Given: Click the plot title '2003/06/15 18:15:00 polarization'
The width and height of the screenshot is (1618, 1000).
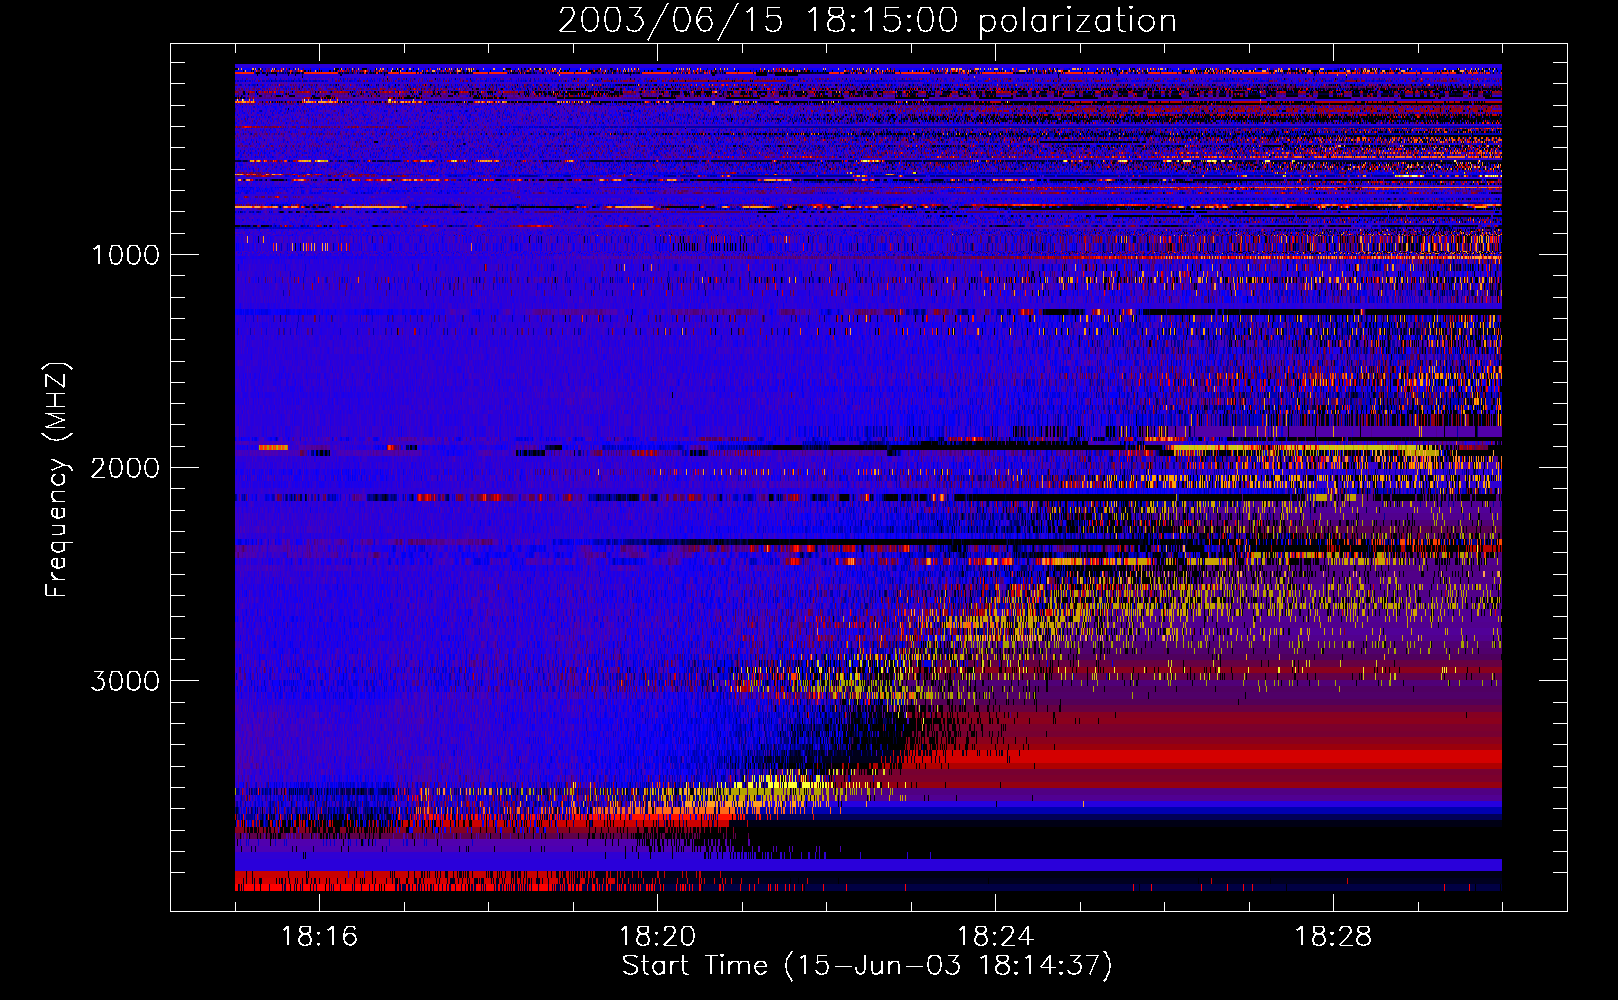Looking at the screenshot, I should [x=867, y=21].
